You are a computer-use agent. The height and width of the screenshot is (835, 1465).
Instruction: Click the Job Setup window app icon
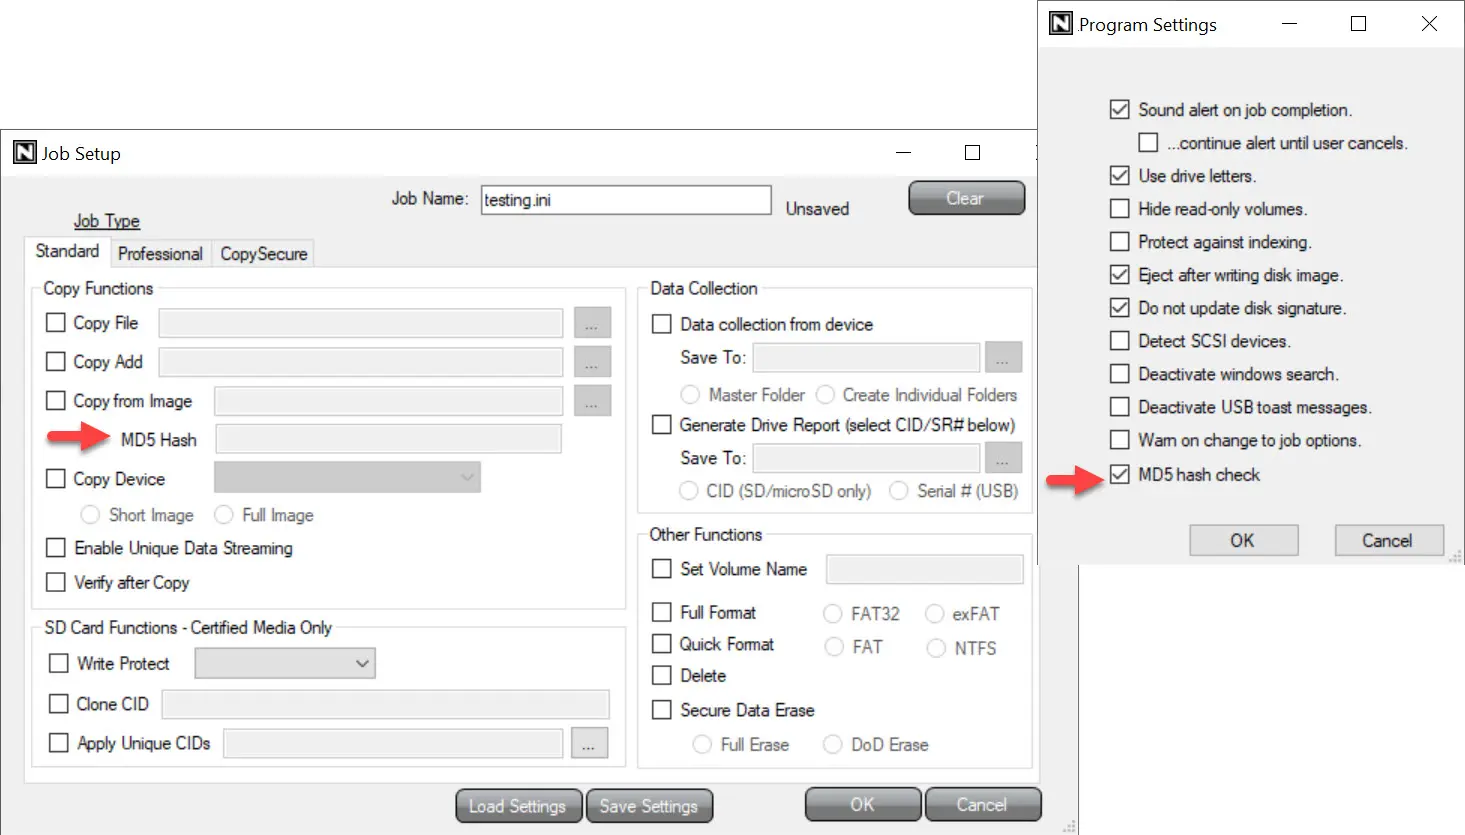tap(25, 153)
